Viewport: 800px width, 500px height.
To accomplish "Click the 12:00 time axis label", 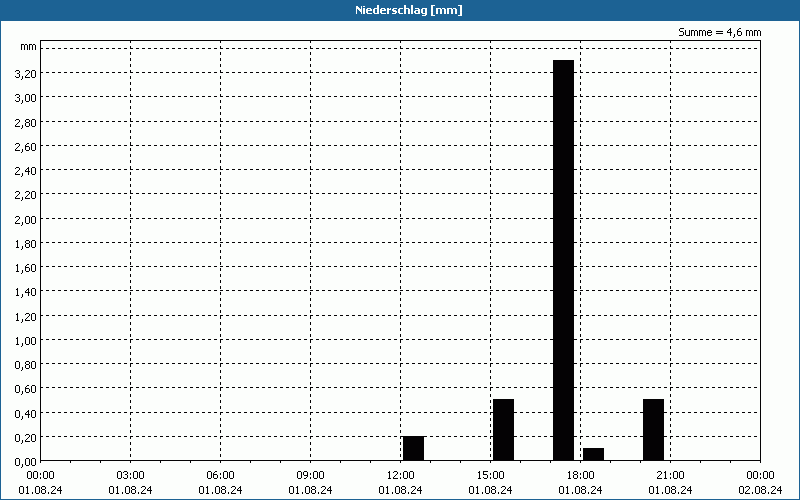I will coord(401,476).
